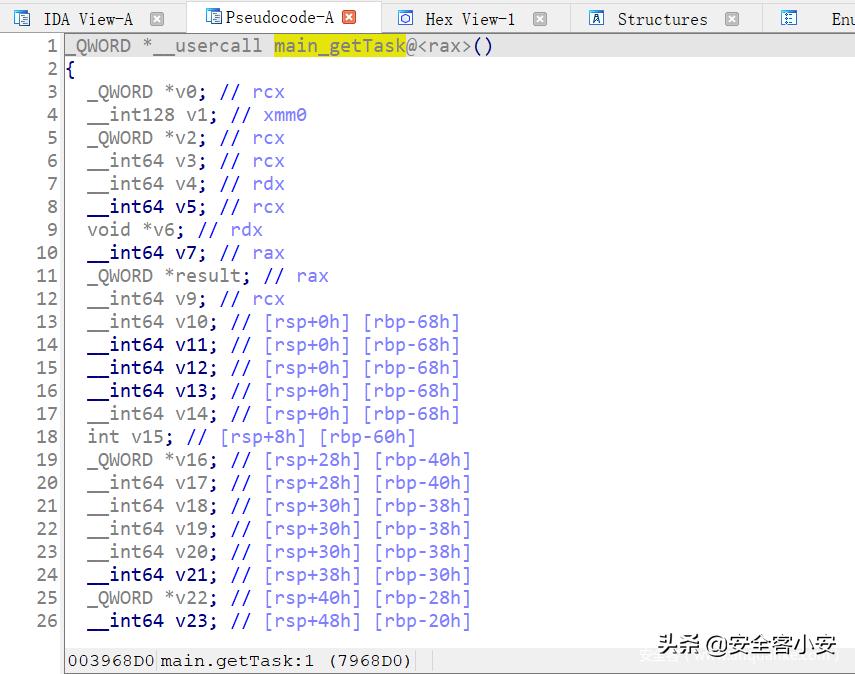Click the opening brace on line 2
Image resolution: width=855 pixels, height=674 pixels.
(x=70, y=69)
